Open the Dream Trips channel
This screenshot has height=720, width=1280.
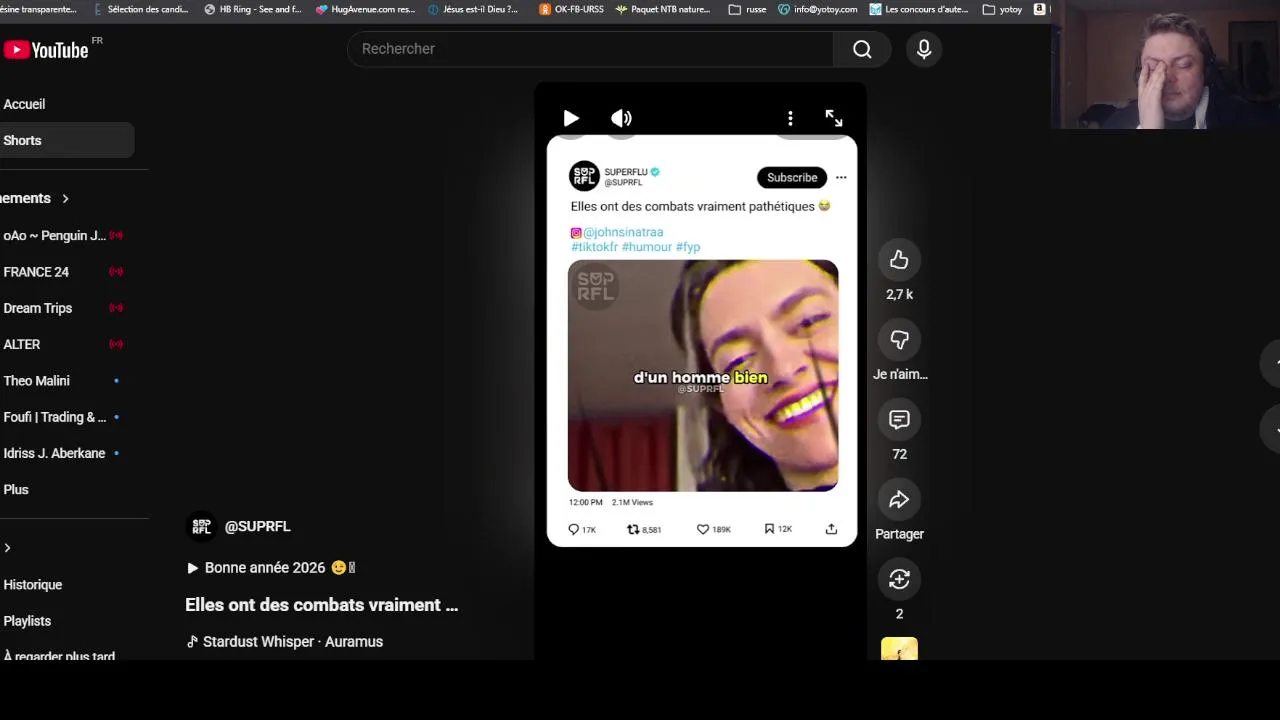pos(62,308)
